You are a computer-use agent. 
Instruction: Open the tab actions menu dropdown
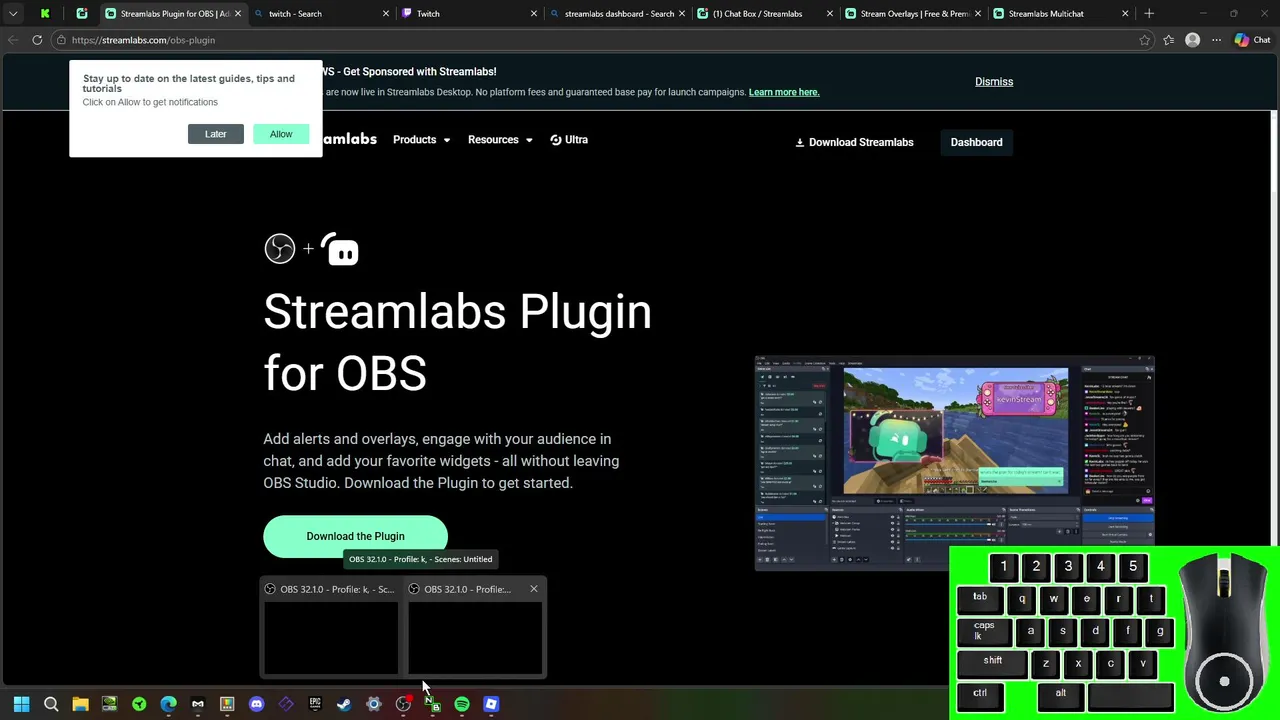[x=13, y=14]
